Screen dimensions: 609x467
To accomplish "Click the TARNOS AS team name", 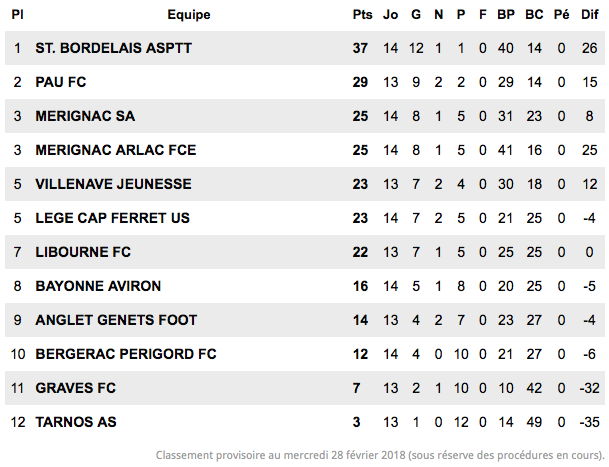I will pos(76,422).
